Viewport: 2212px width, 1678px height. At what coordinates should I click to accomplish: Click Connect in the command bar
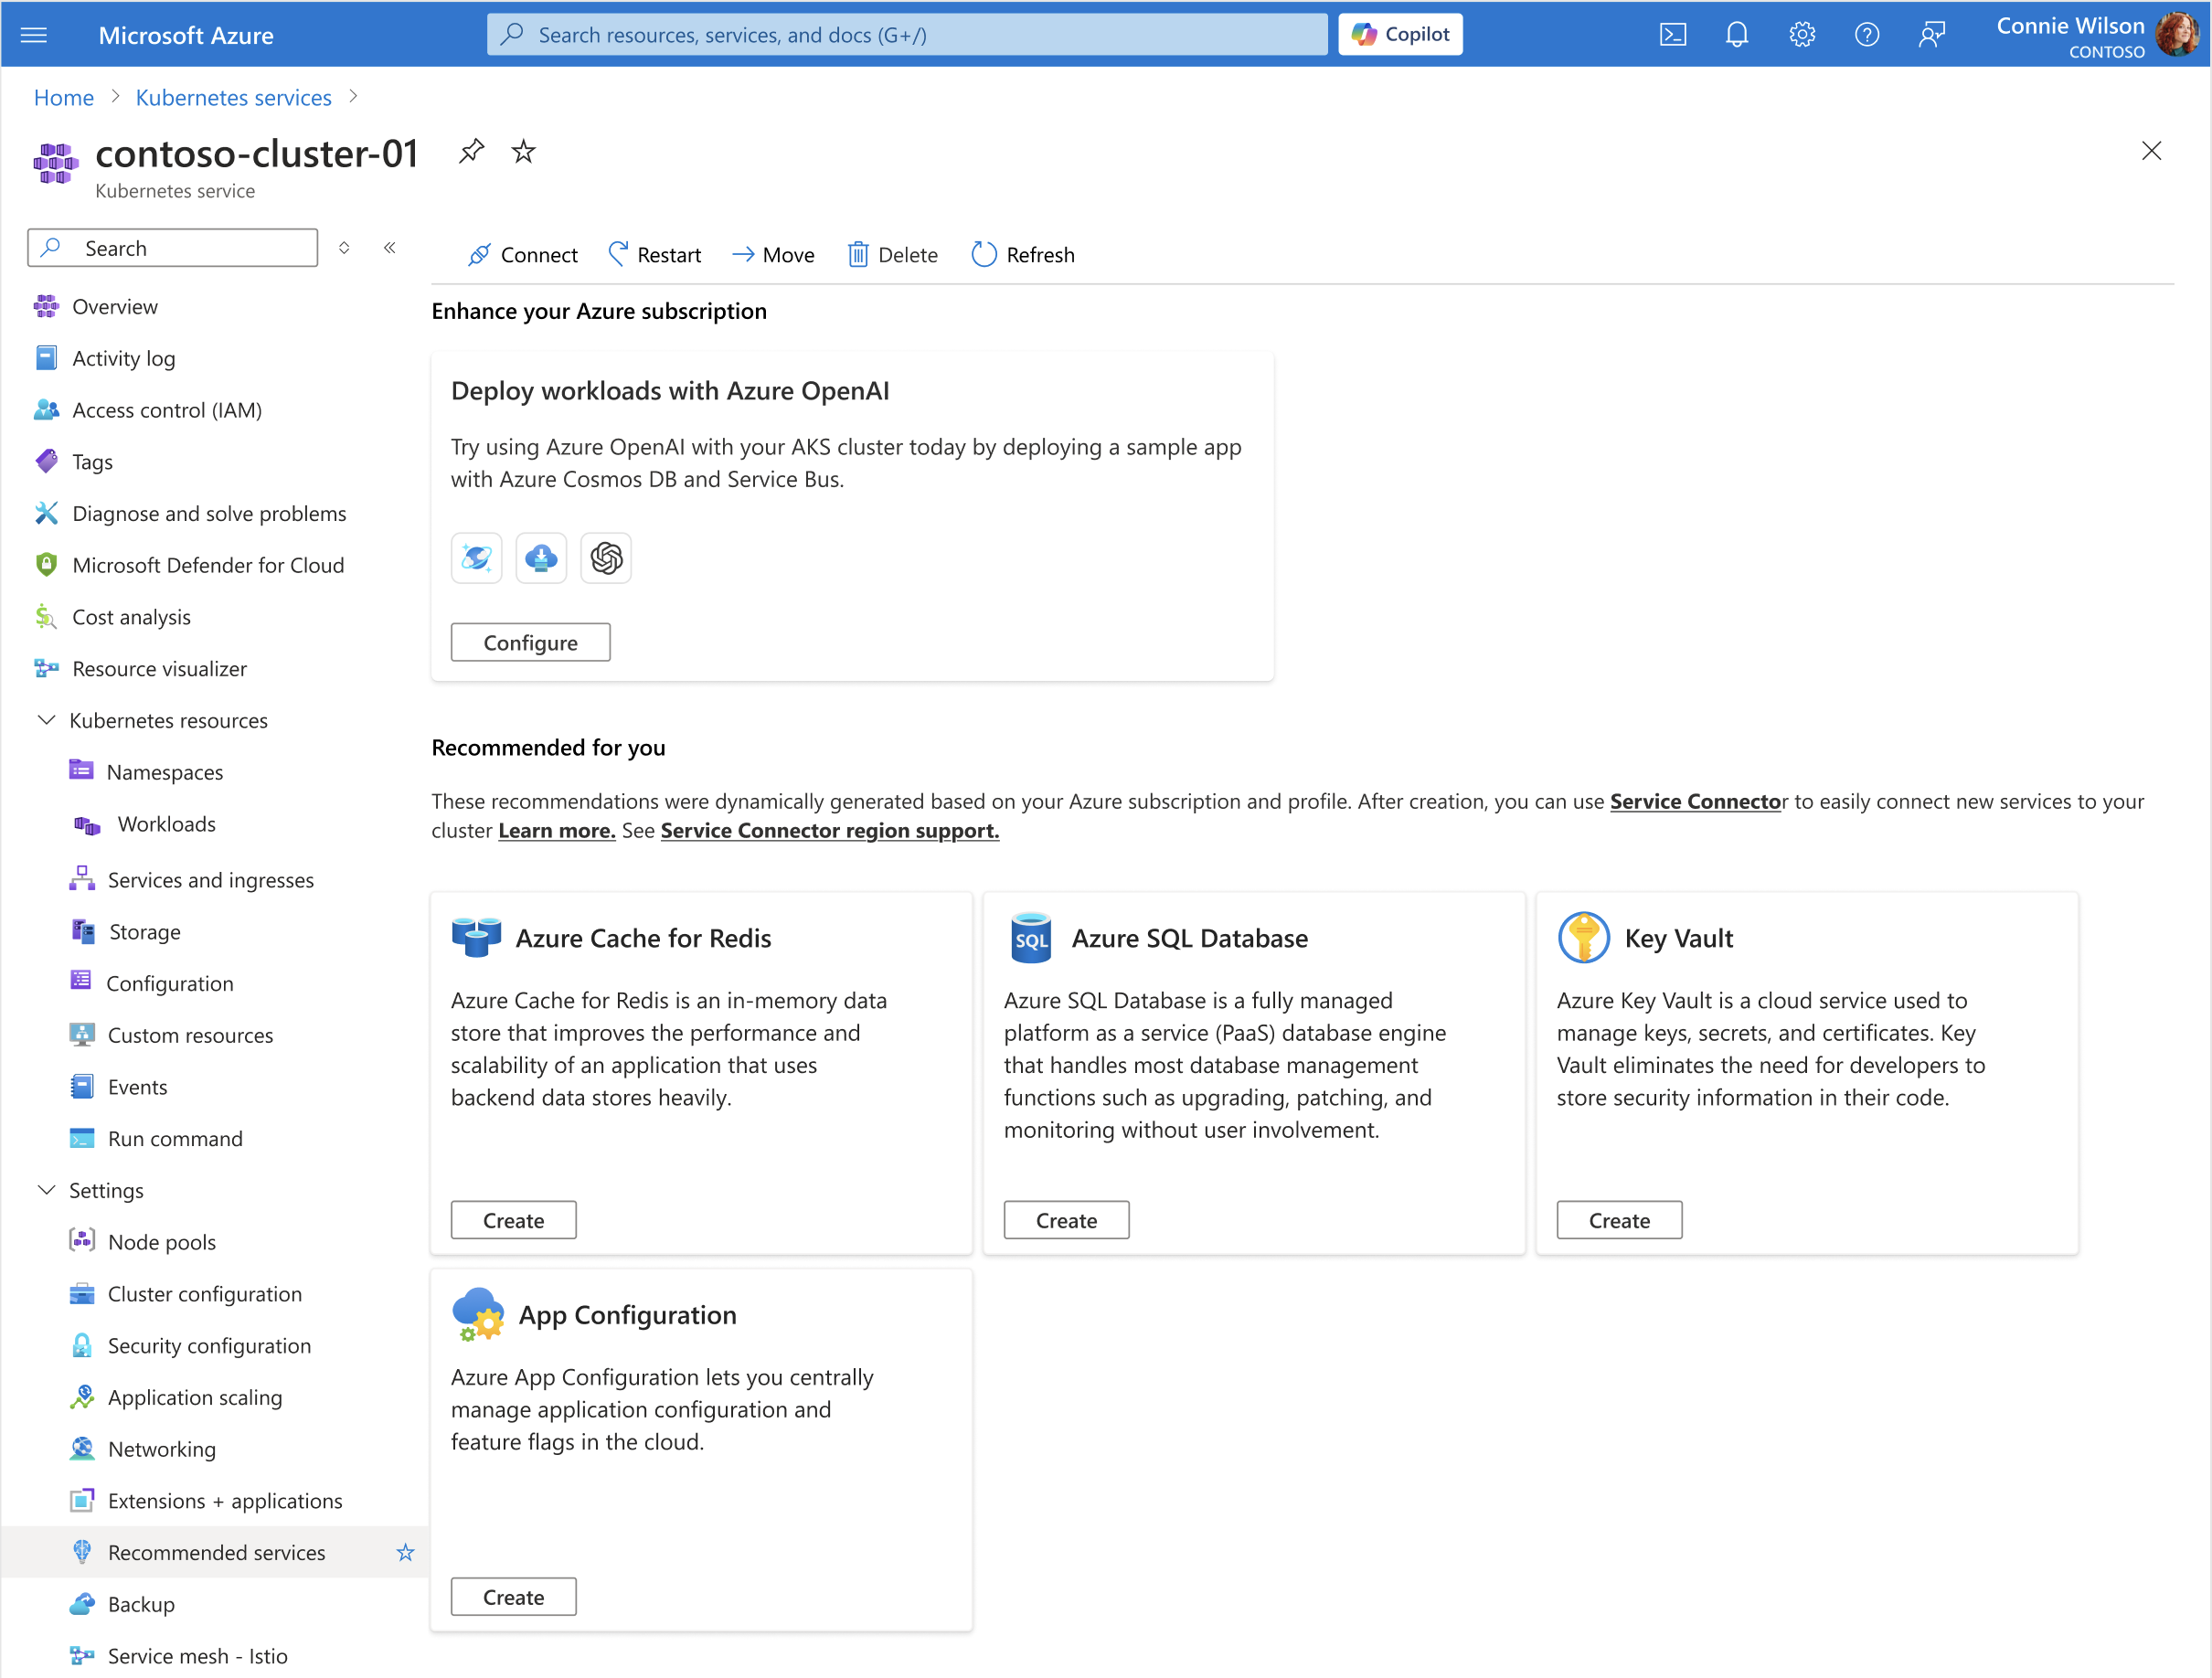pos(523,255)
